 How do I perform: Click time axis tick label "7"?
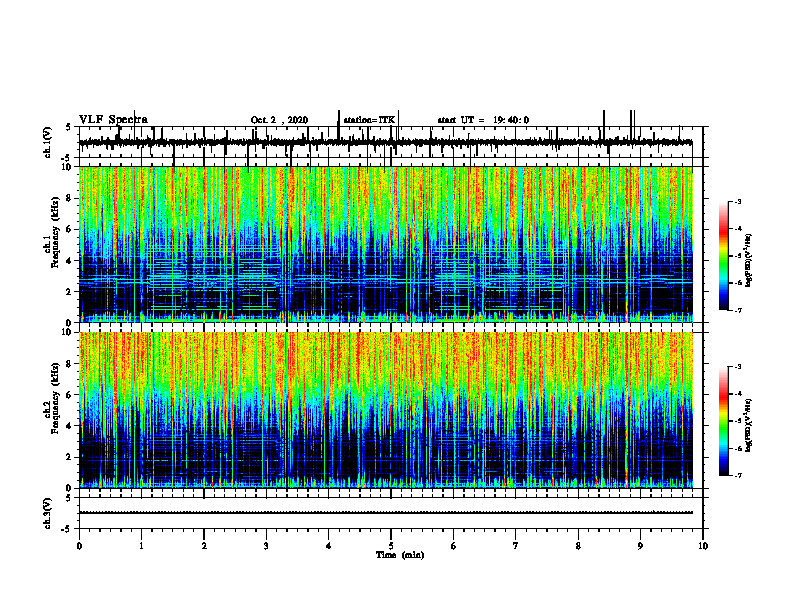[516, 546]
